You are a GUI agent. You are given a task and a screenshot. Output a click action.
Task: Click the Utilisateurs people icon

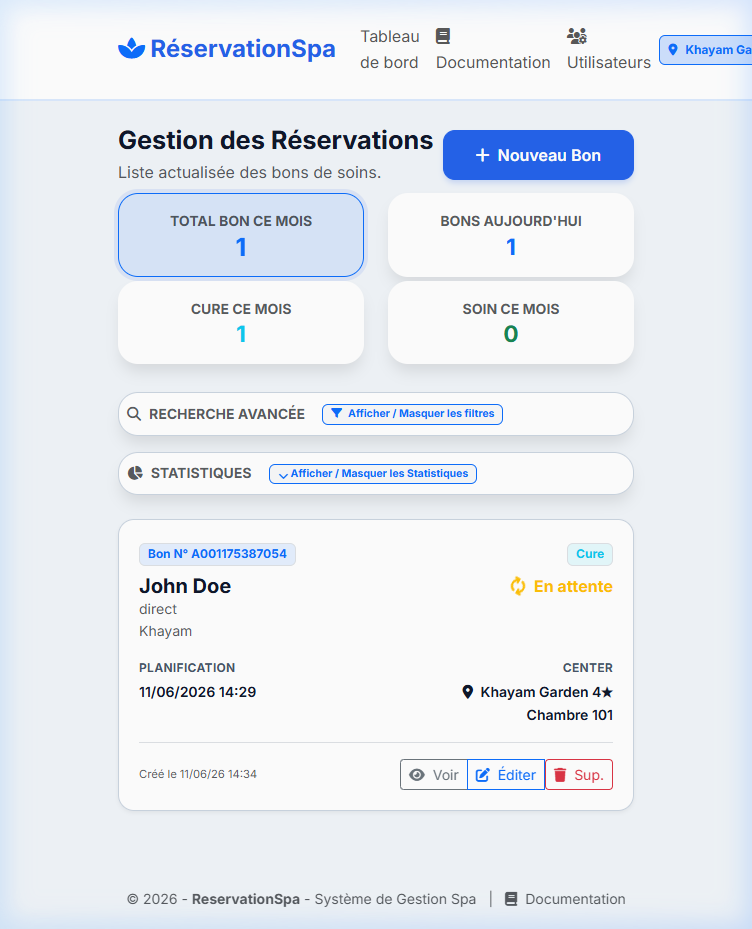577,36
